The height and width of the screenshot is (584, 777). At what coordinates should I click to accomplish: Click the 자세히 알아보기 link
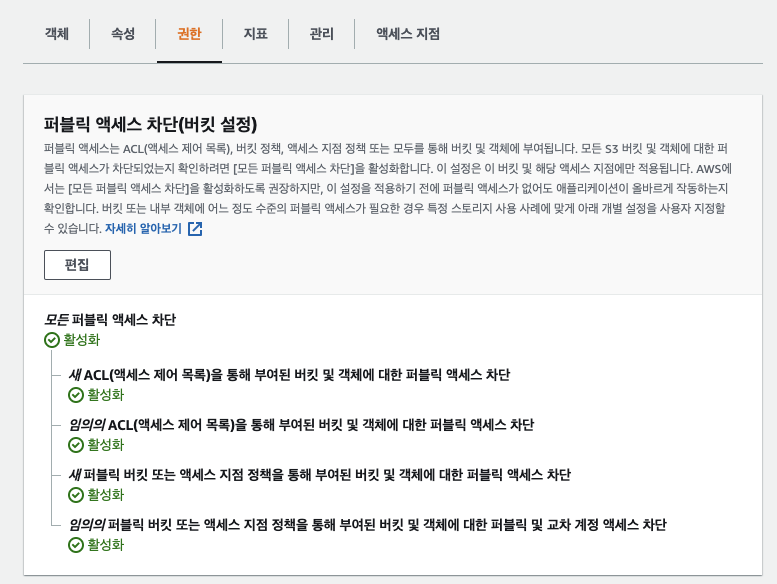[x=143, y=228]
